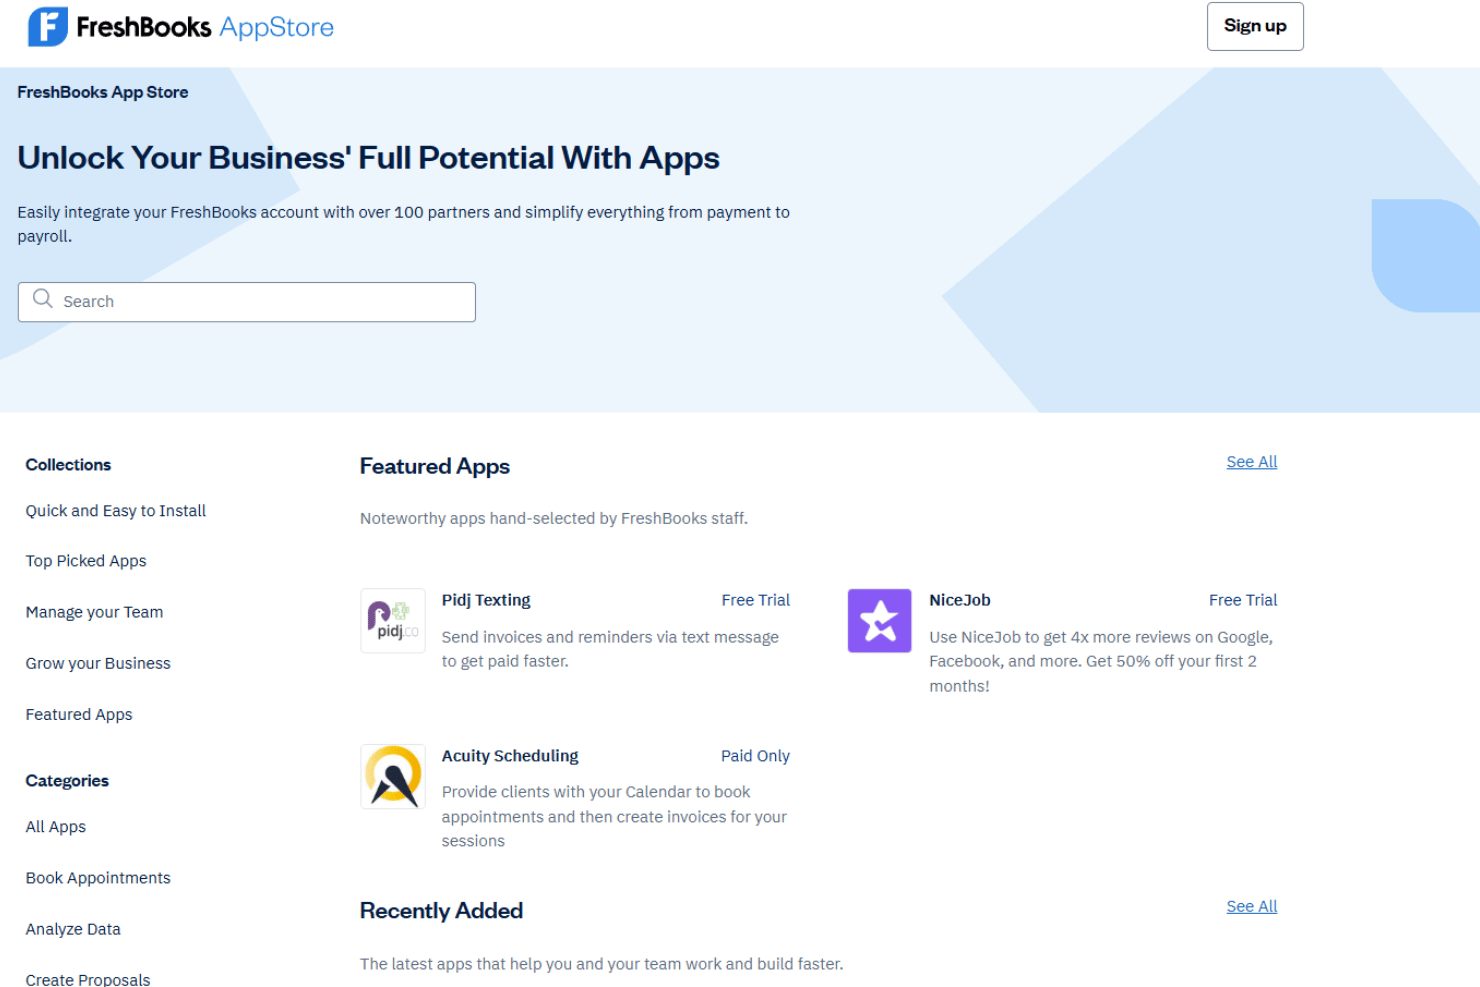Click the Free Trial label on Pidj Texting
Viewport: 1480px width, 987px height.
tap(756, 600)
